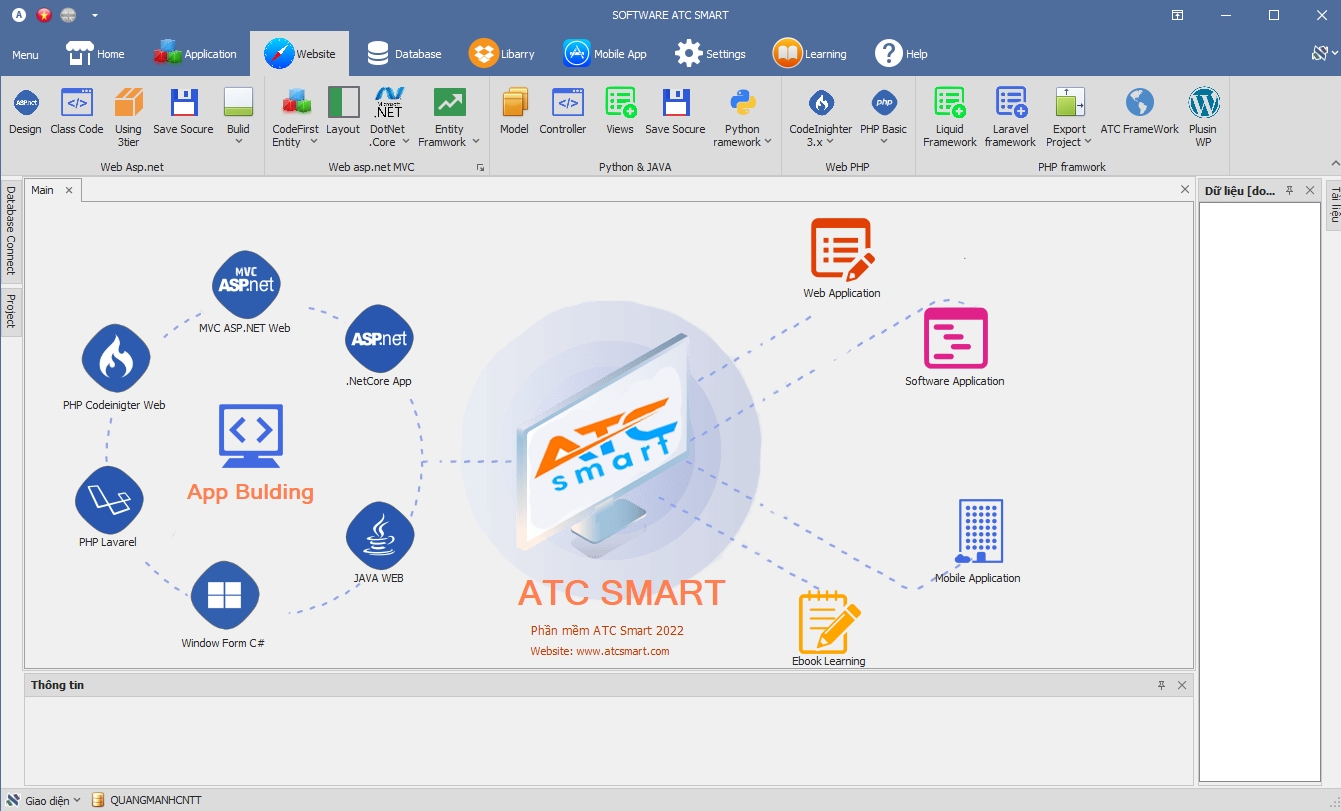The width and height of the screenshot is (1341, 811).
Task: Open the Design tool in Web Asp.net
Action: 25,112
